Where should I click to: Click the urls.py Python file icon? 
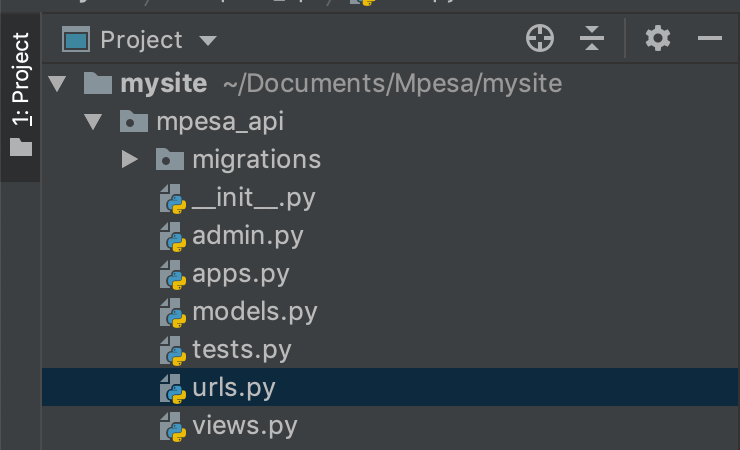[173, 388]
